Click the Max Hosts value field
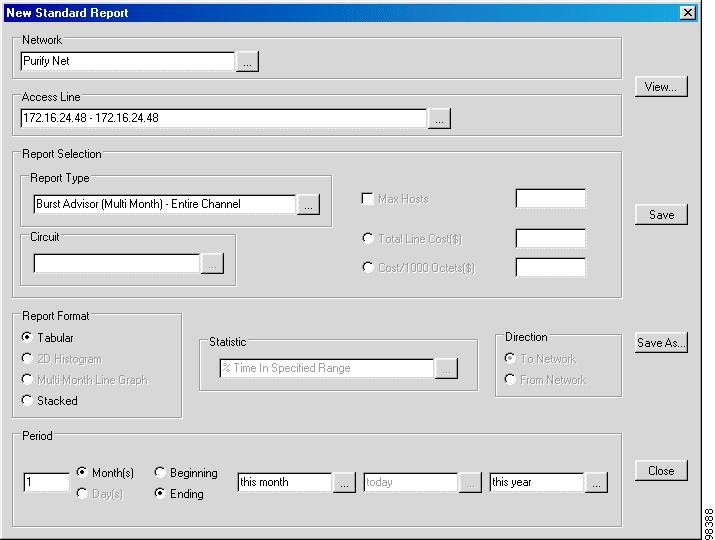Viewport: 715px width, 540px height. (x=550, y=198)
